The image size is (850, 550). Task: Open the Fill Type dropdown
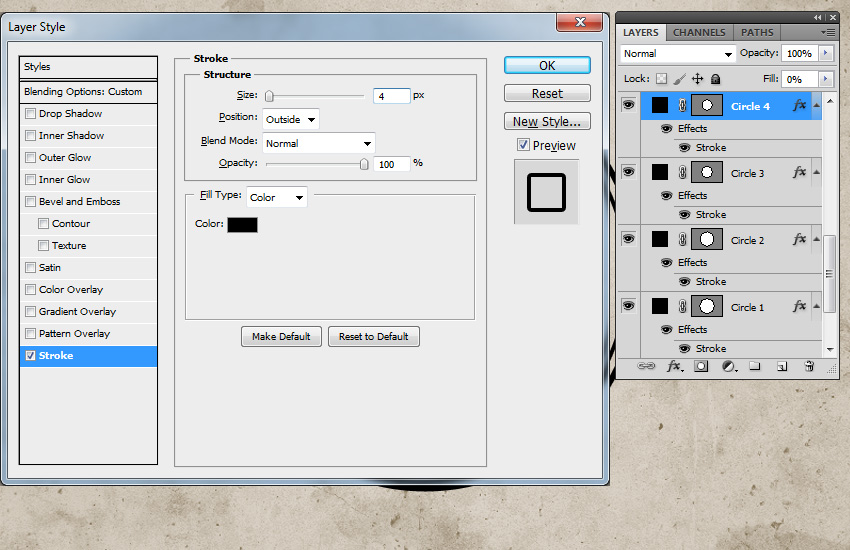click(277, 197)
